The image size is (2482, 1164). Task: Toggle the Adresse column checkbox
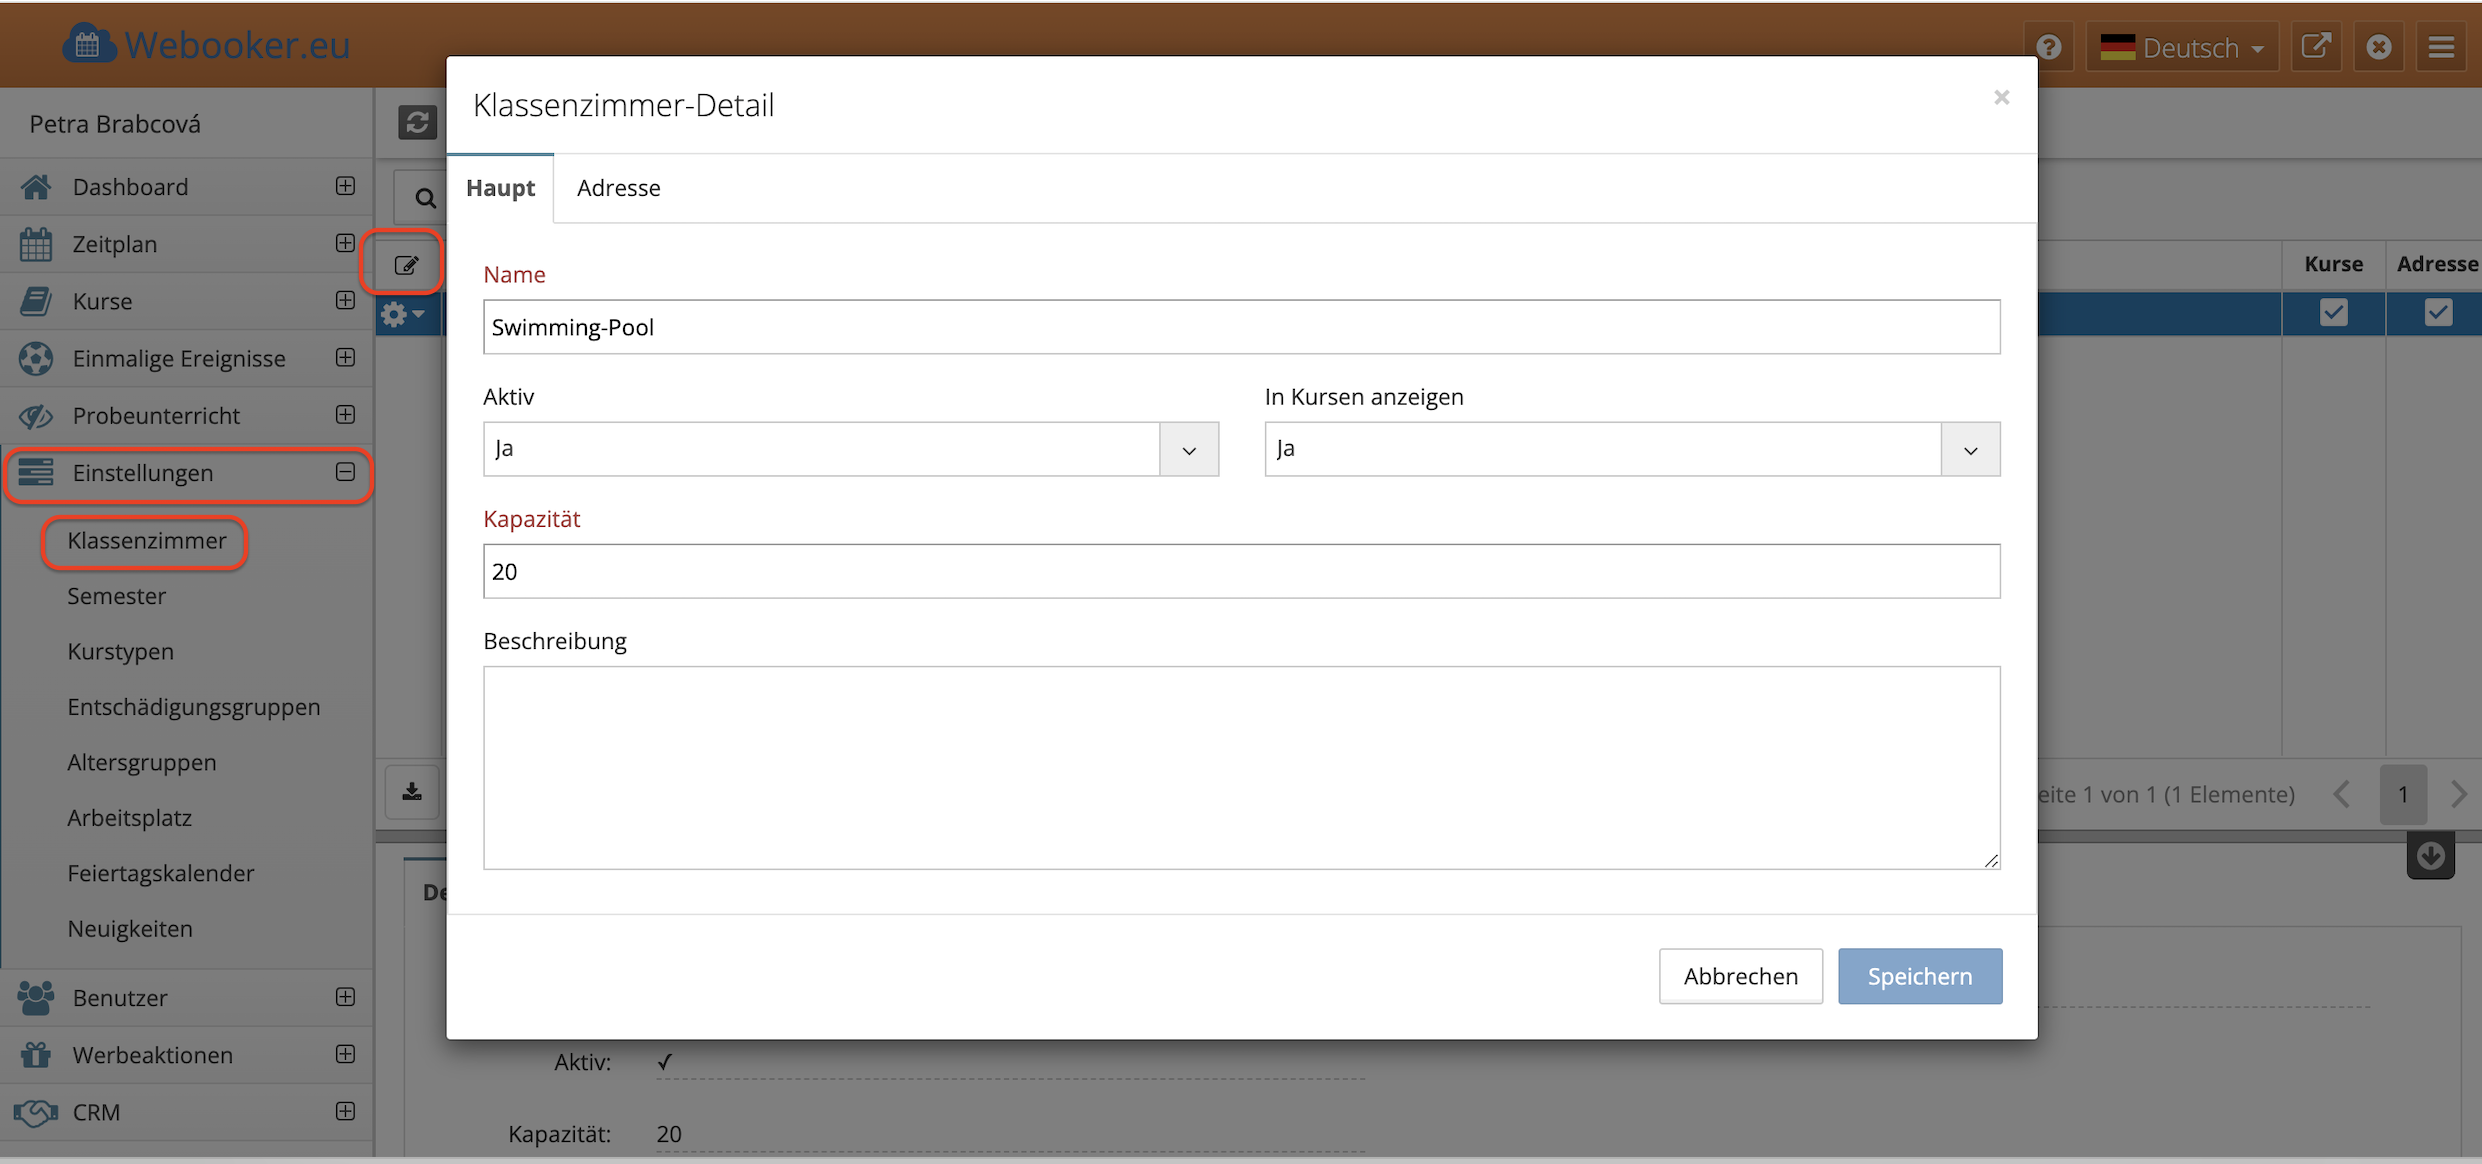(x=2438, y=313)
